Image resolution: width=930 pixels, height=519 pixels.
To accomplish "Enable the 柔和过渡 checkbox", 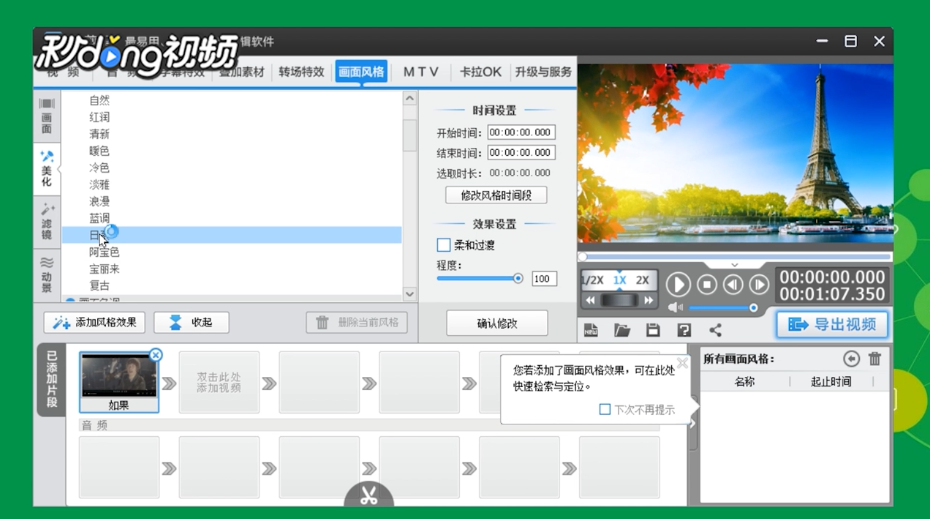I will pos(443,245).
